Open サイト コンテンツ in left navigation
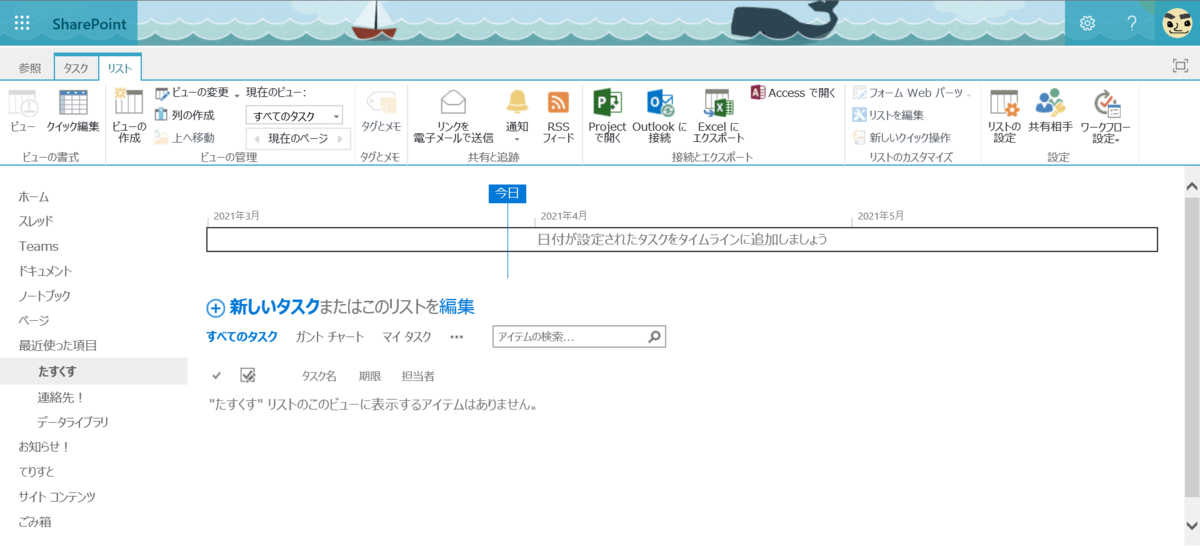The width and height of the screenshot is (1200, 546). [56, 497]
